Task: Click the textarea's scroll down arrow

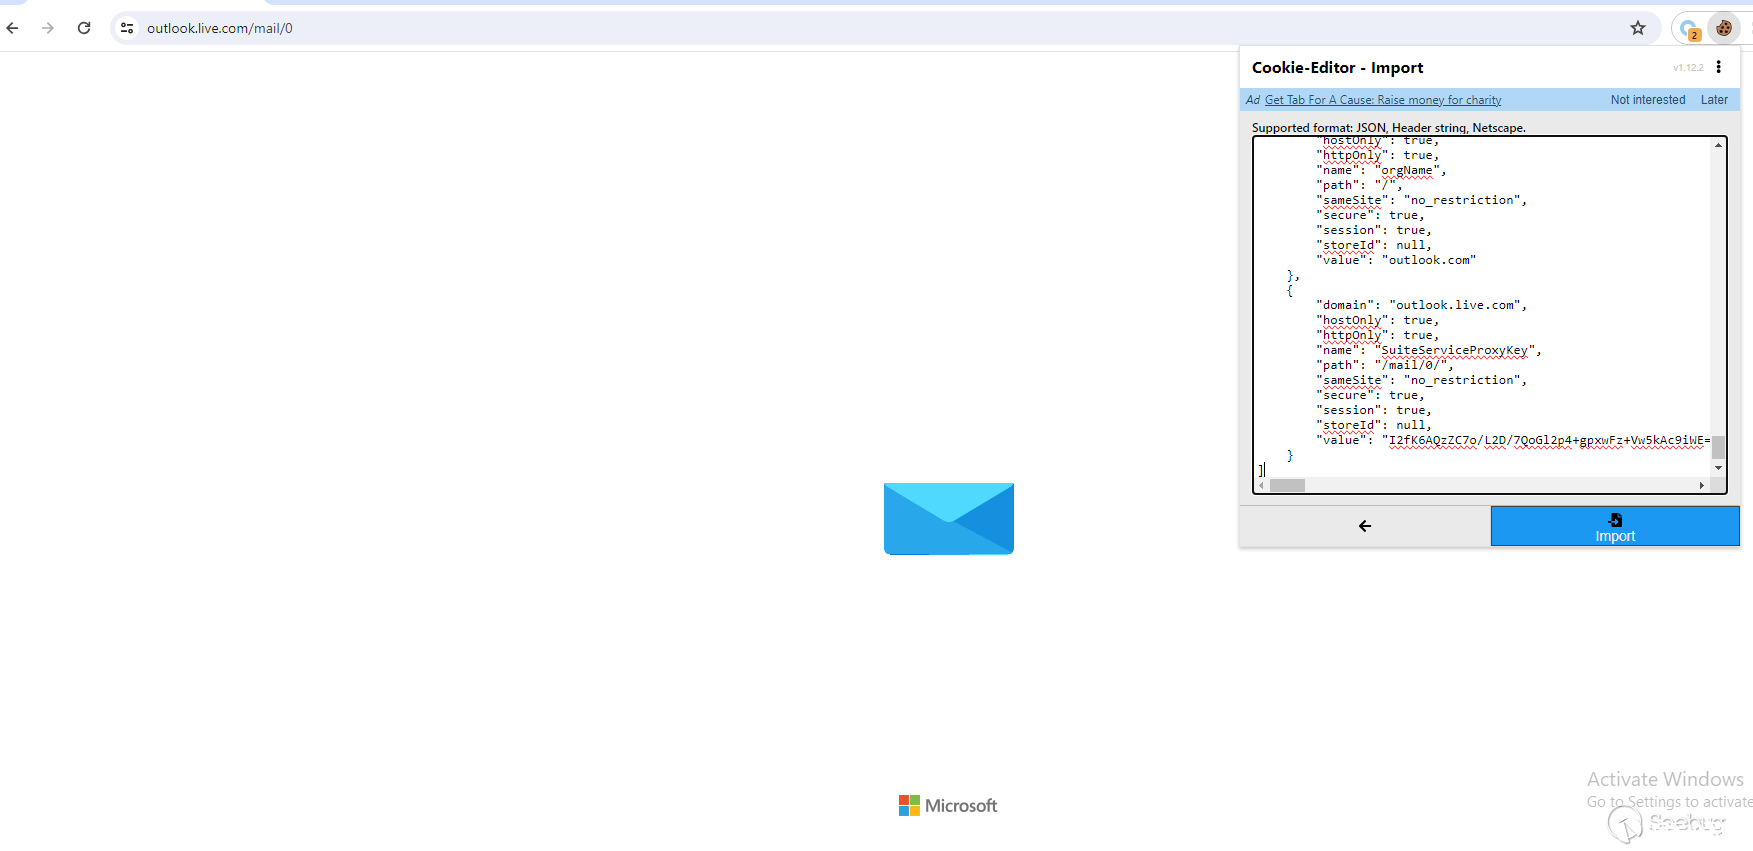Action: [x=1719, y=468]
